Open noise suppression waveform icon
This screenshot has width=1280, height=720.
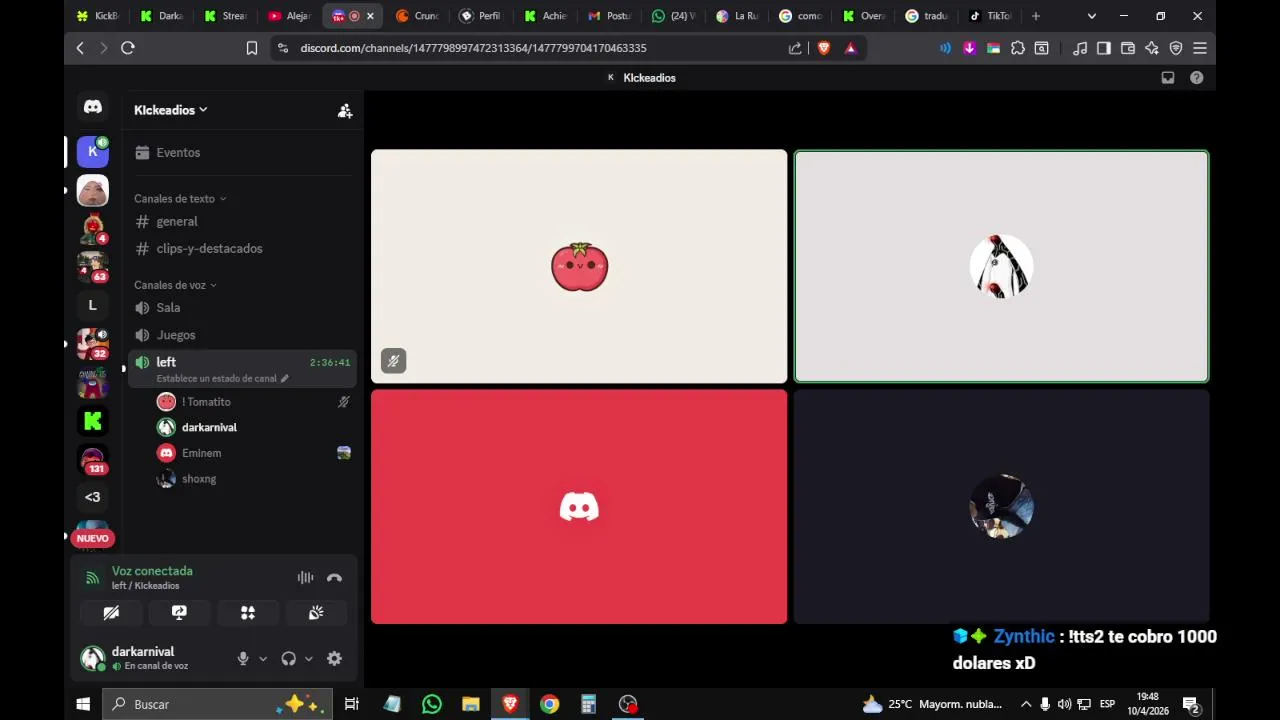305,578
